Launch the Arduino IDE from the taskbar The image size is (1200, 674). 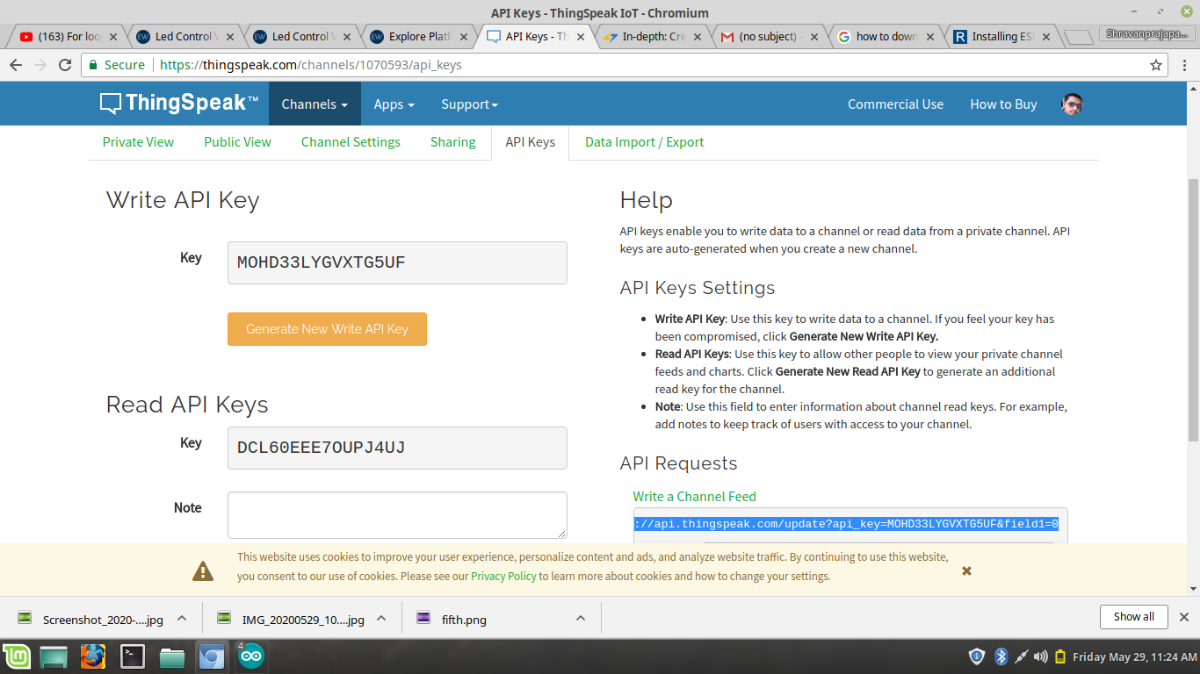[251, 657]
